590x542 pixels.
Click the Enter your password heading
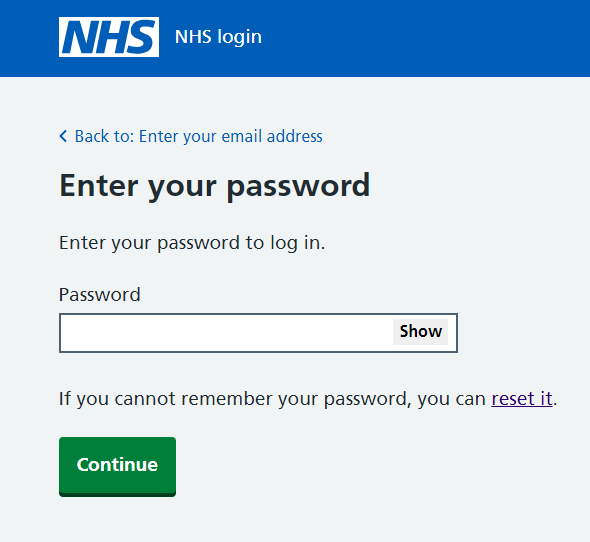(215, 187)
